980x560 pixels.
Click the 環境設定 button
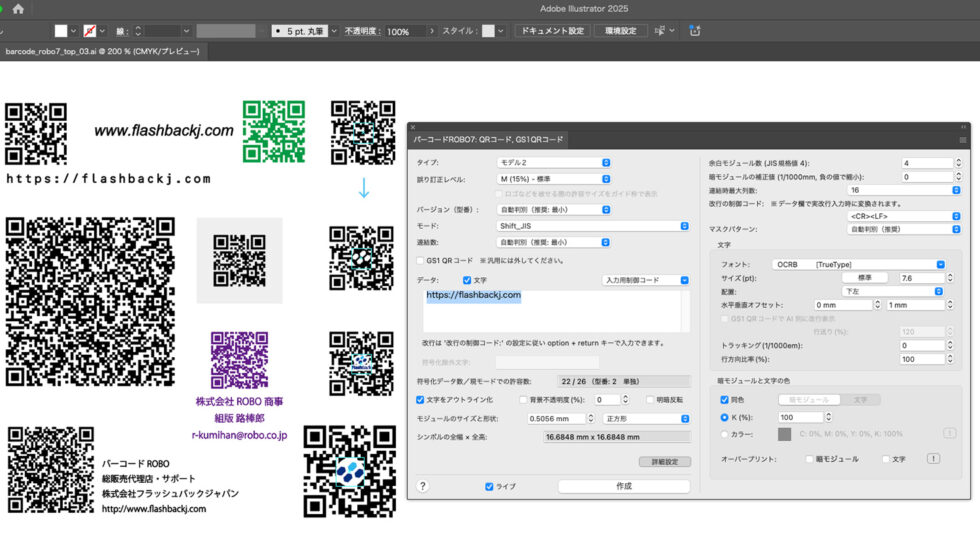[x=621, y=31]
